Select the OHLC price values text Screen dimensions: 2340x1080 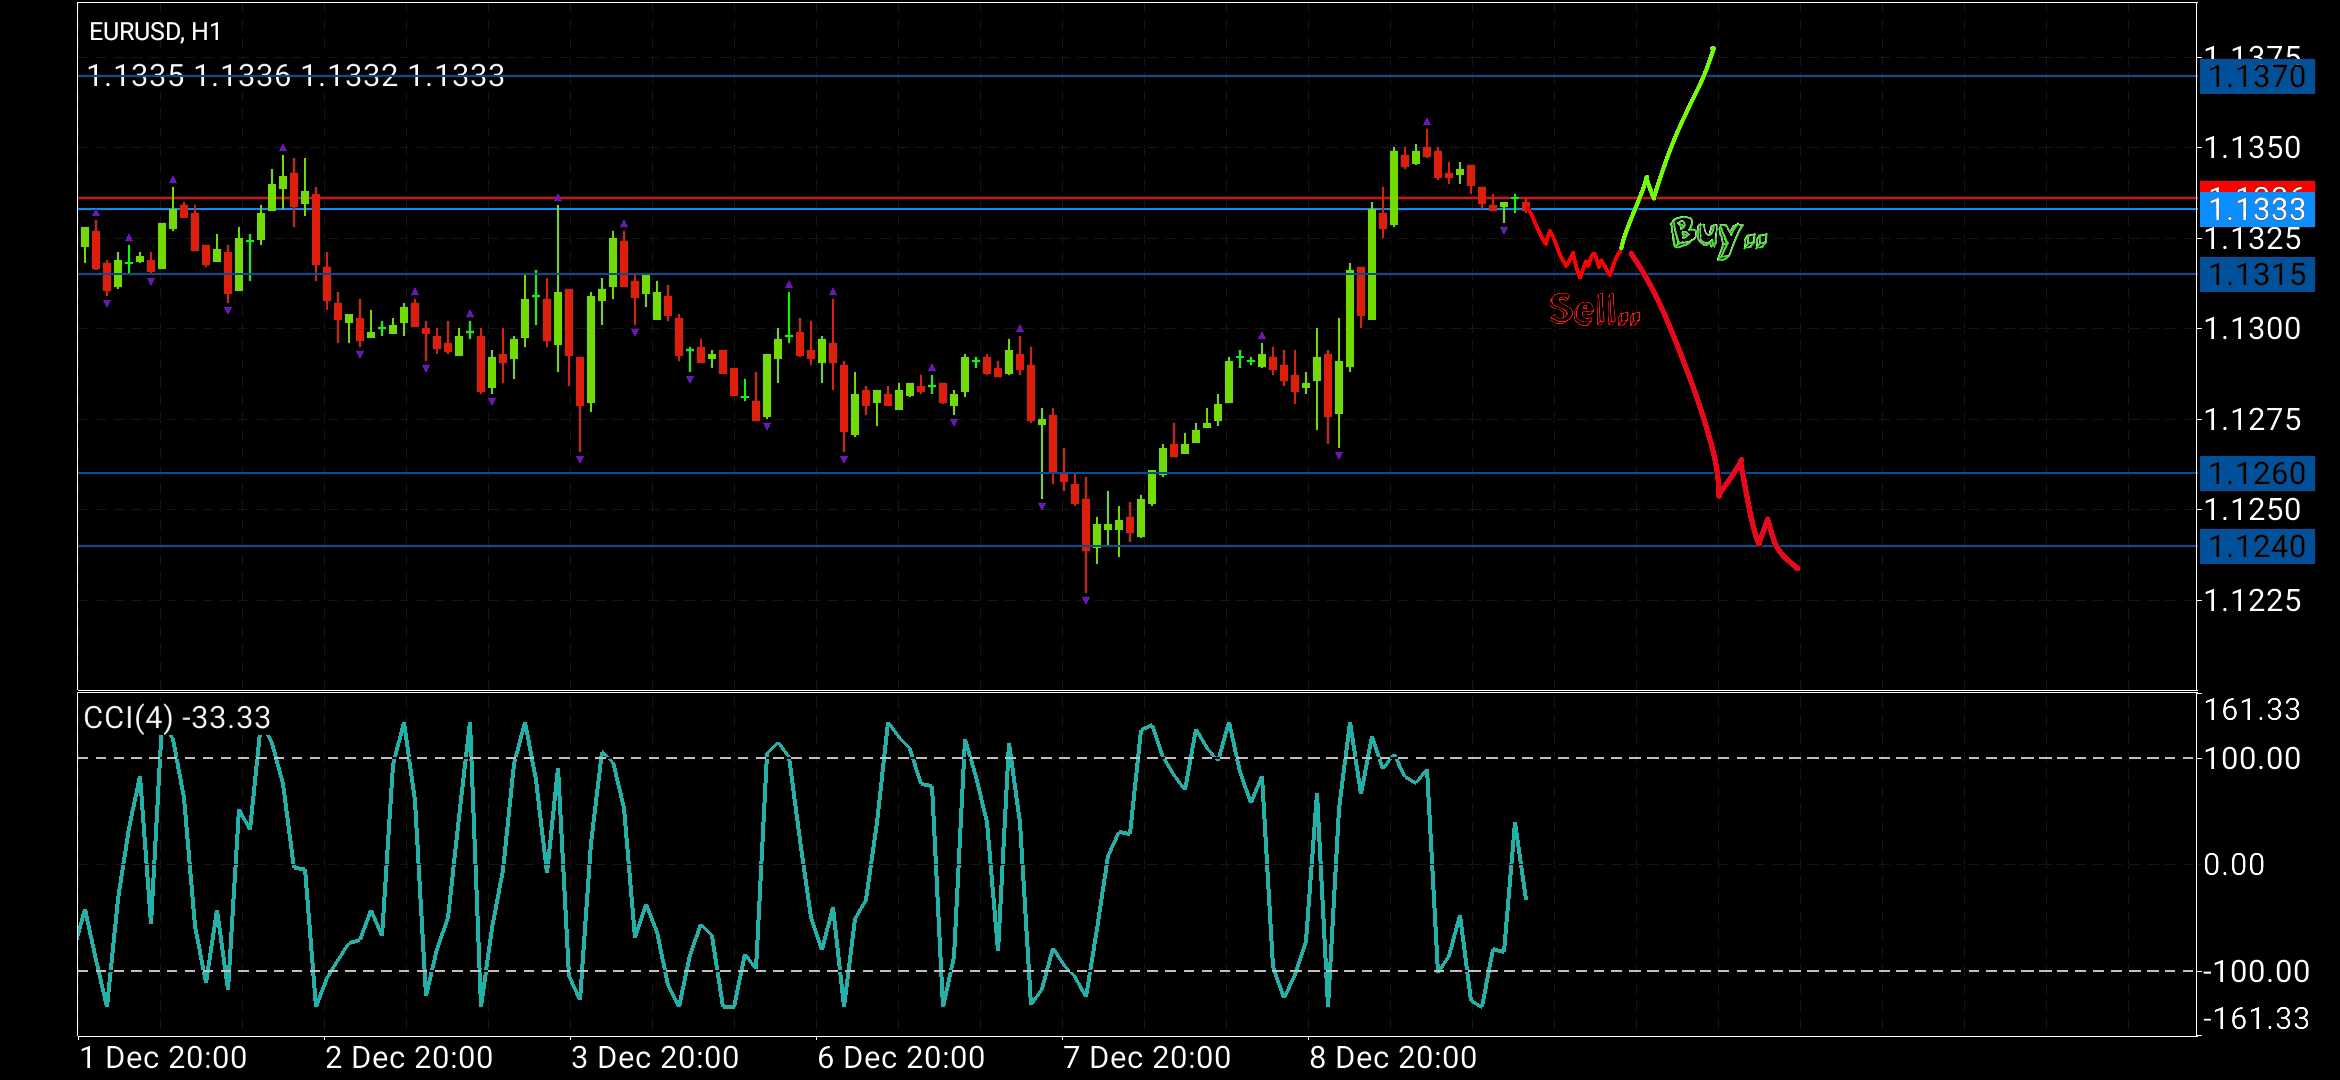point(296,76)
